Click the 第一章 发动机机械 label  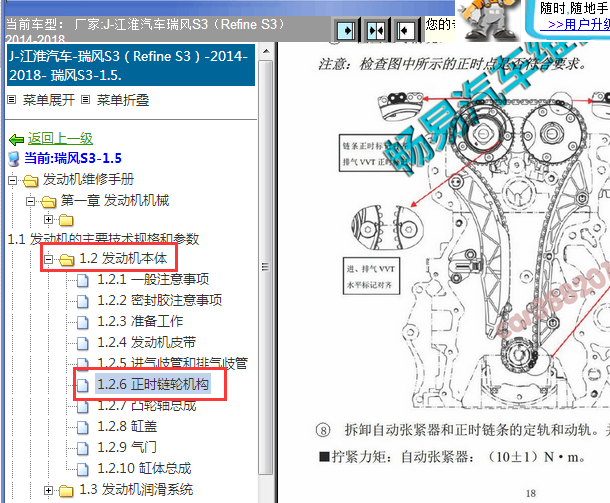[x=115, y=200]
